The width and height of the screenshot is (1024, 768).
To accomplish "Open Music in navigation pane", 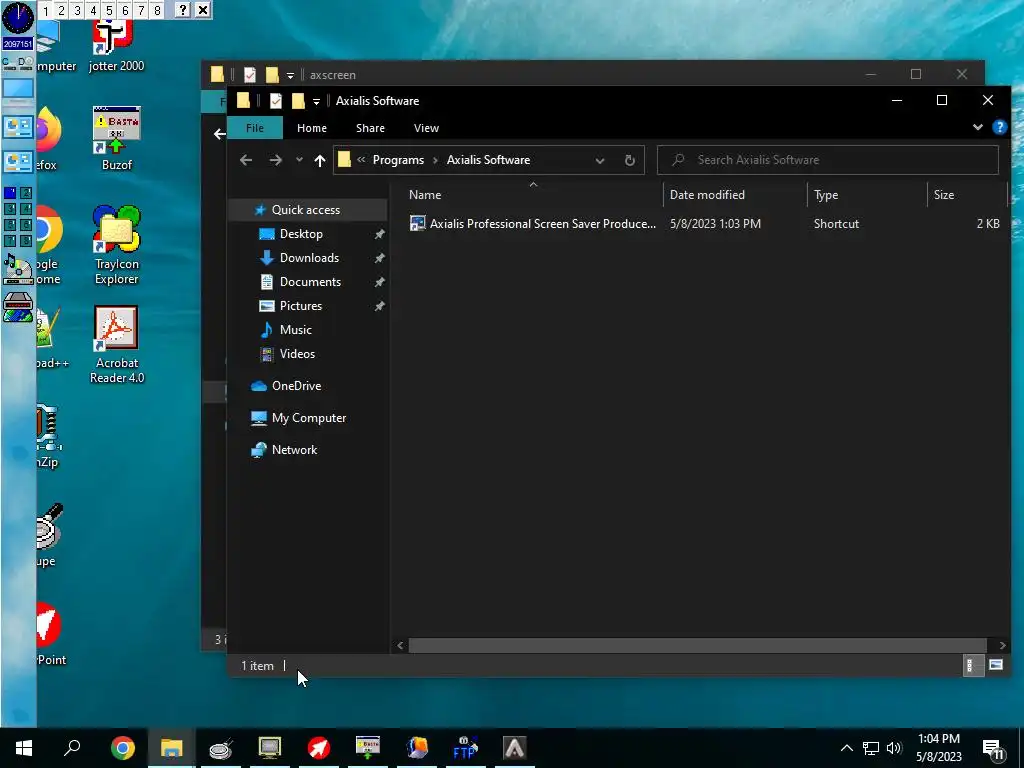I will (x=307, y=330).
